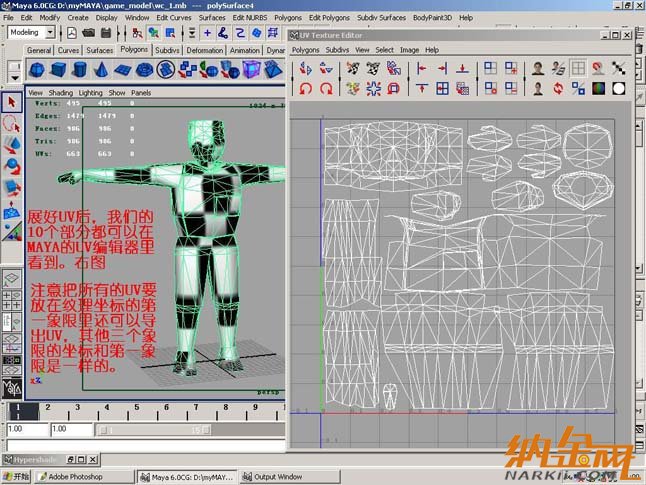
Task: Click the Show Manipulator tool
Action: pos(12,232)
